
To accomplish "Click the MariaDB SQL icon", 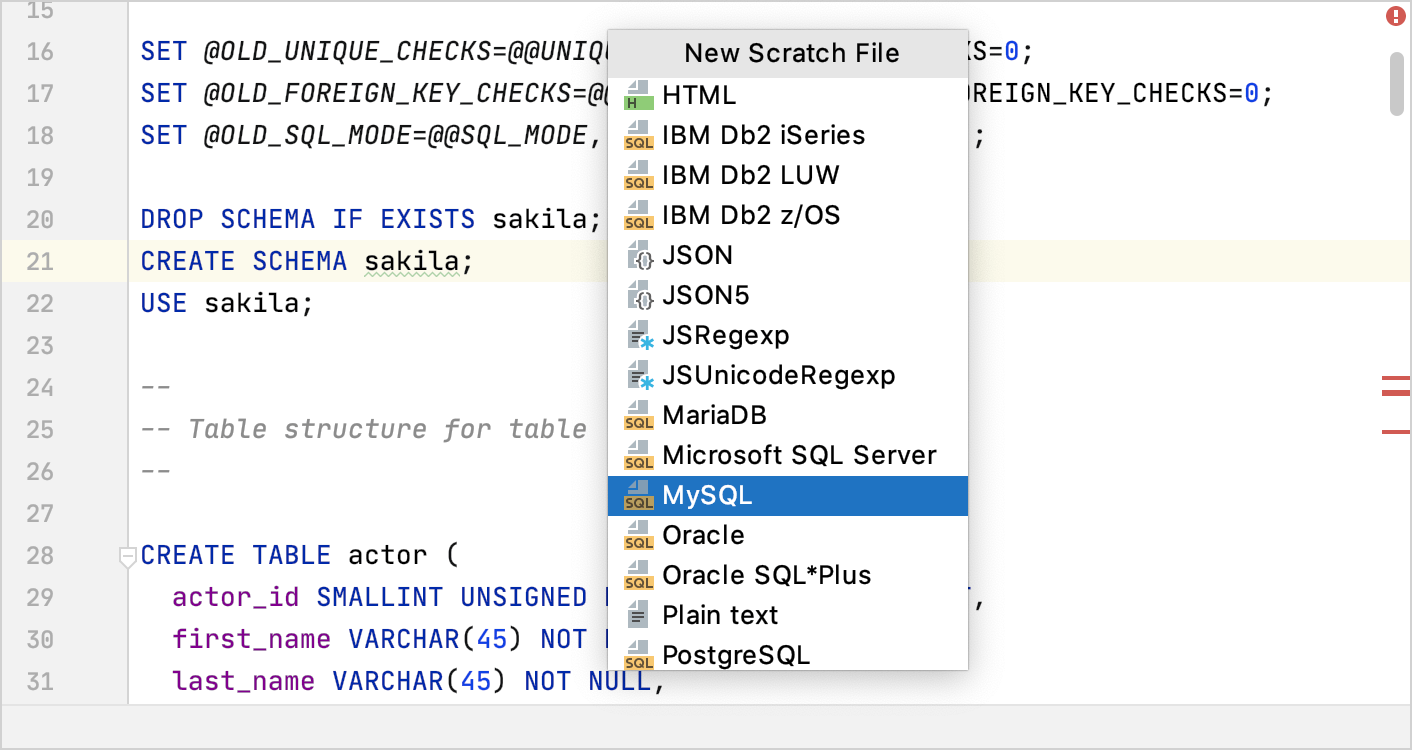I will [638, 416].
